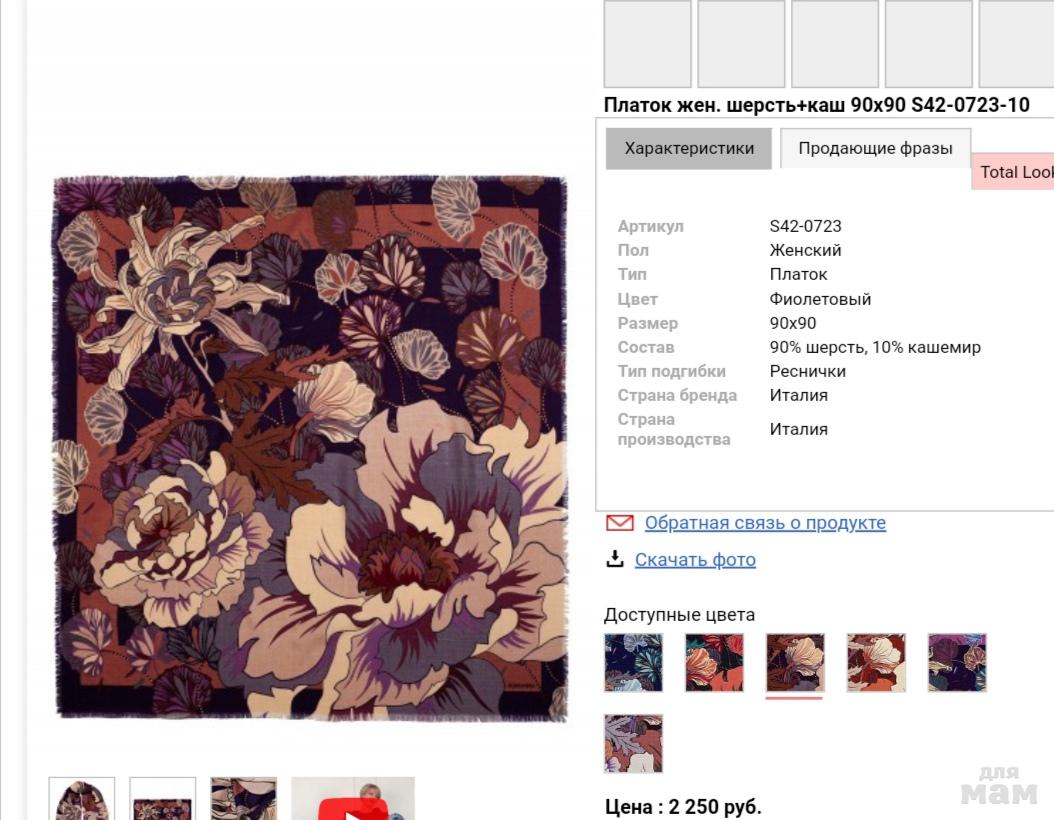Open the main purple floral scarf image
This screenshot has width=1054, height=820.
click(x=311, y=448)
